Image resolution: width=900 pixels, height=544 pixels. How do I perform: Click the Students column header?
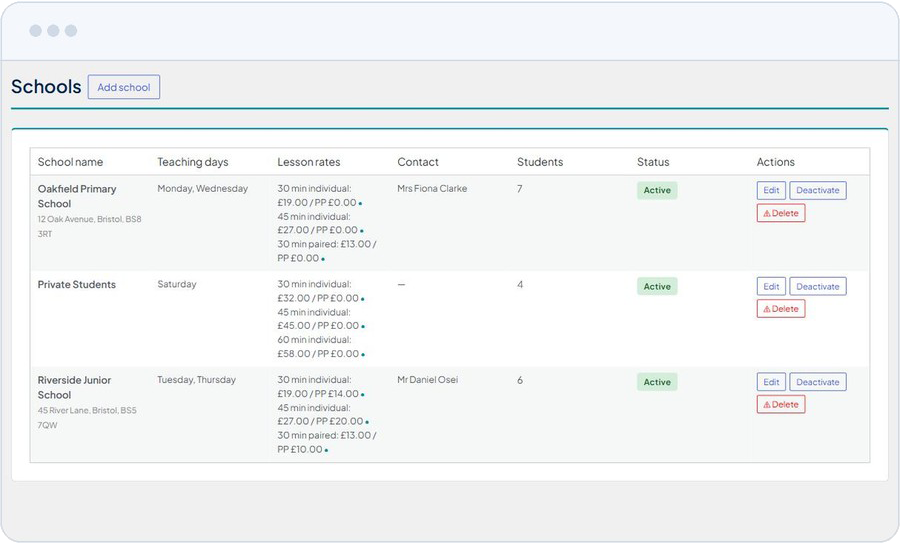pyautogui.click(x=540, y=162)
